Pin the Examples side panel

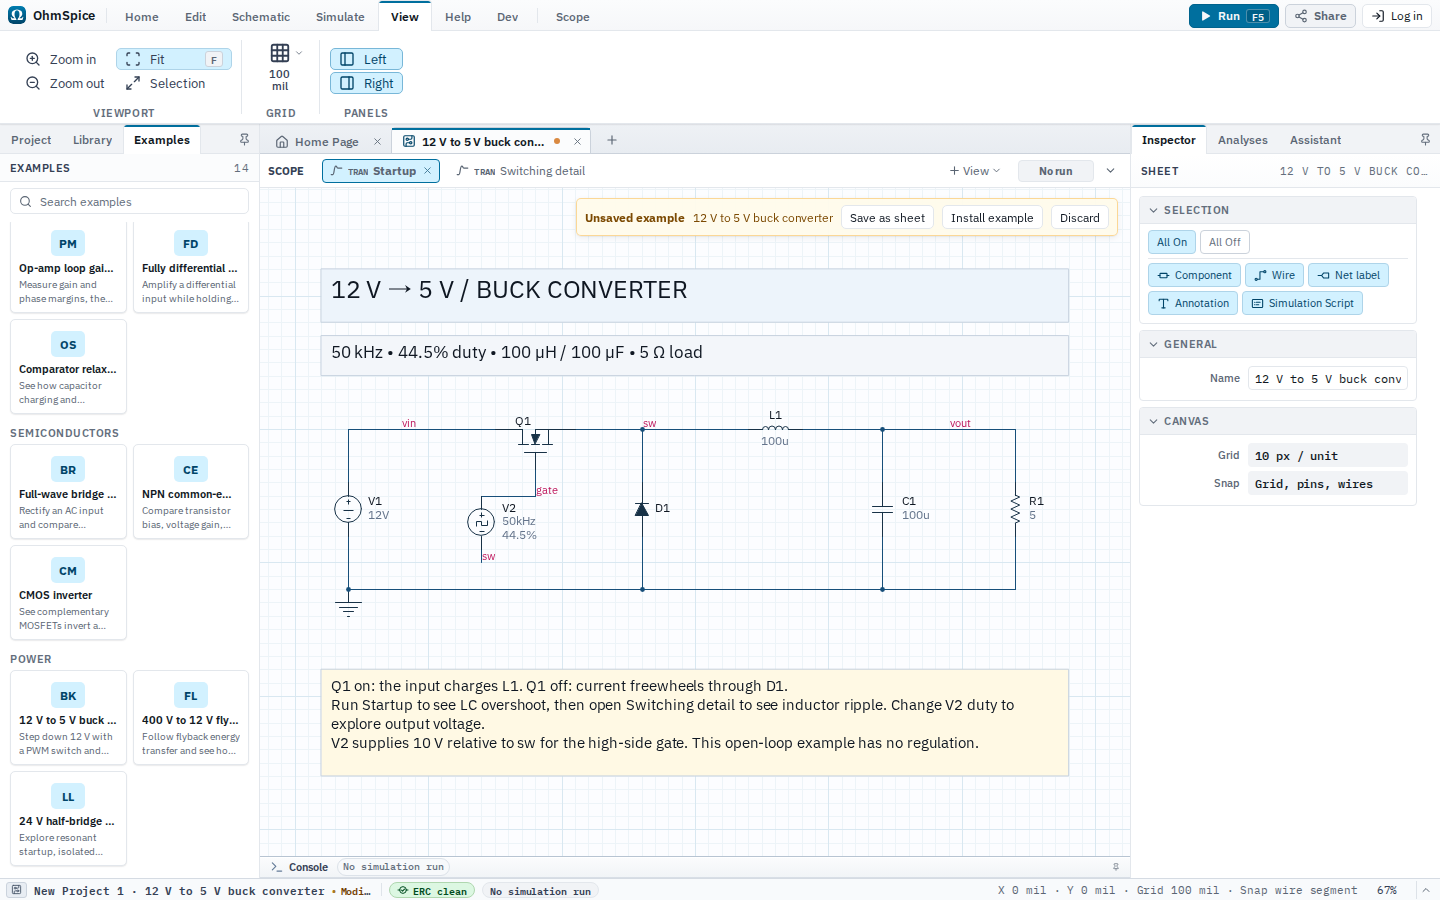pos(244,139)
